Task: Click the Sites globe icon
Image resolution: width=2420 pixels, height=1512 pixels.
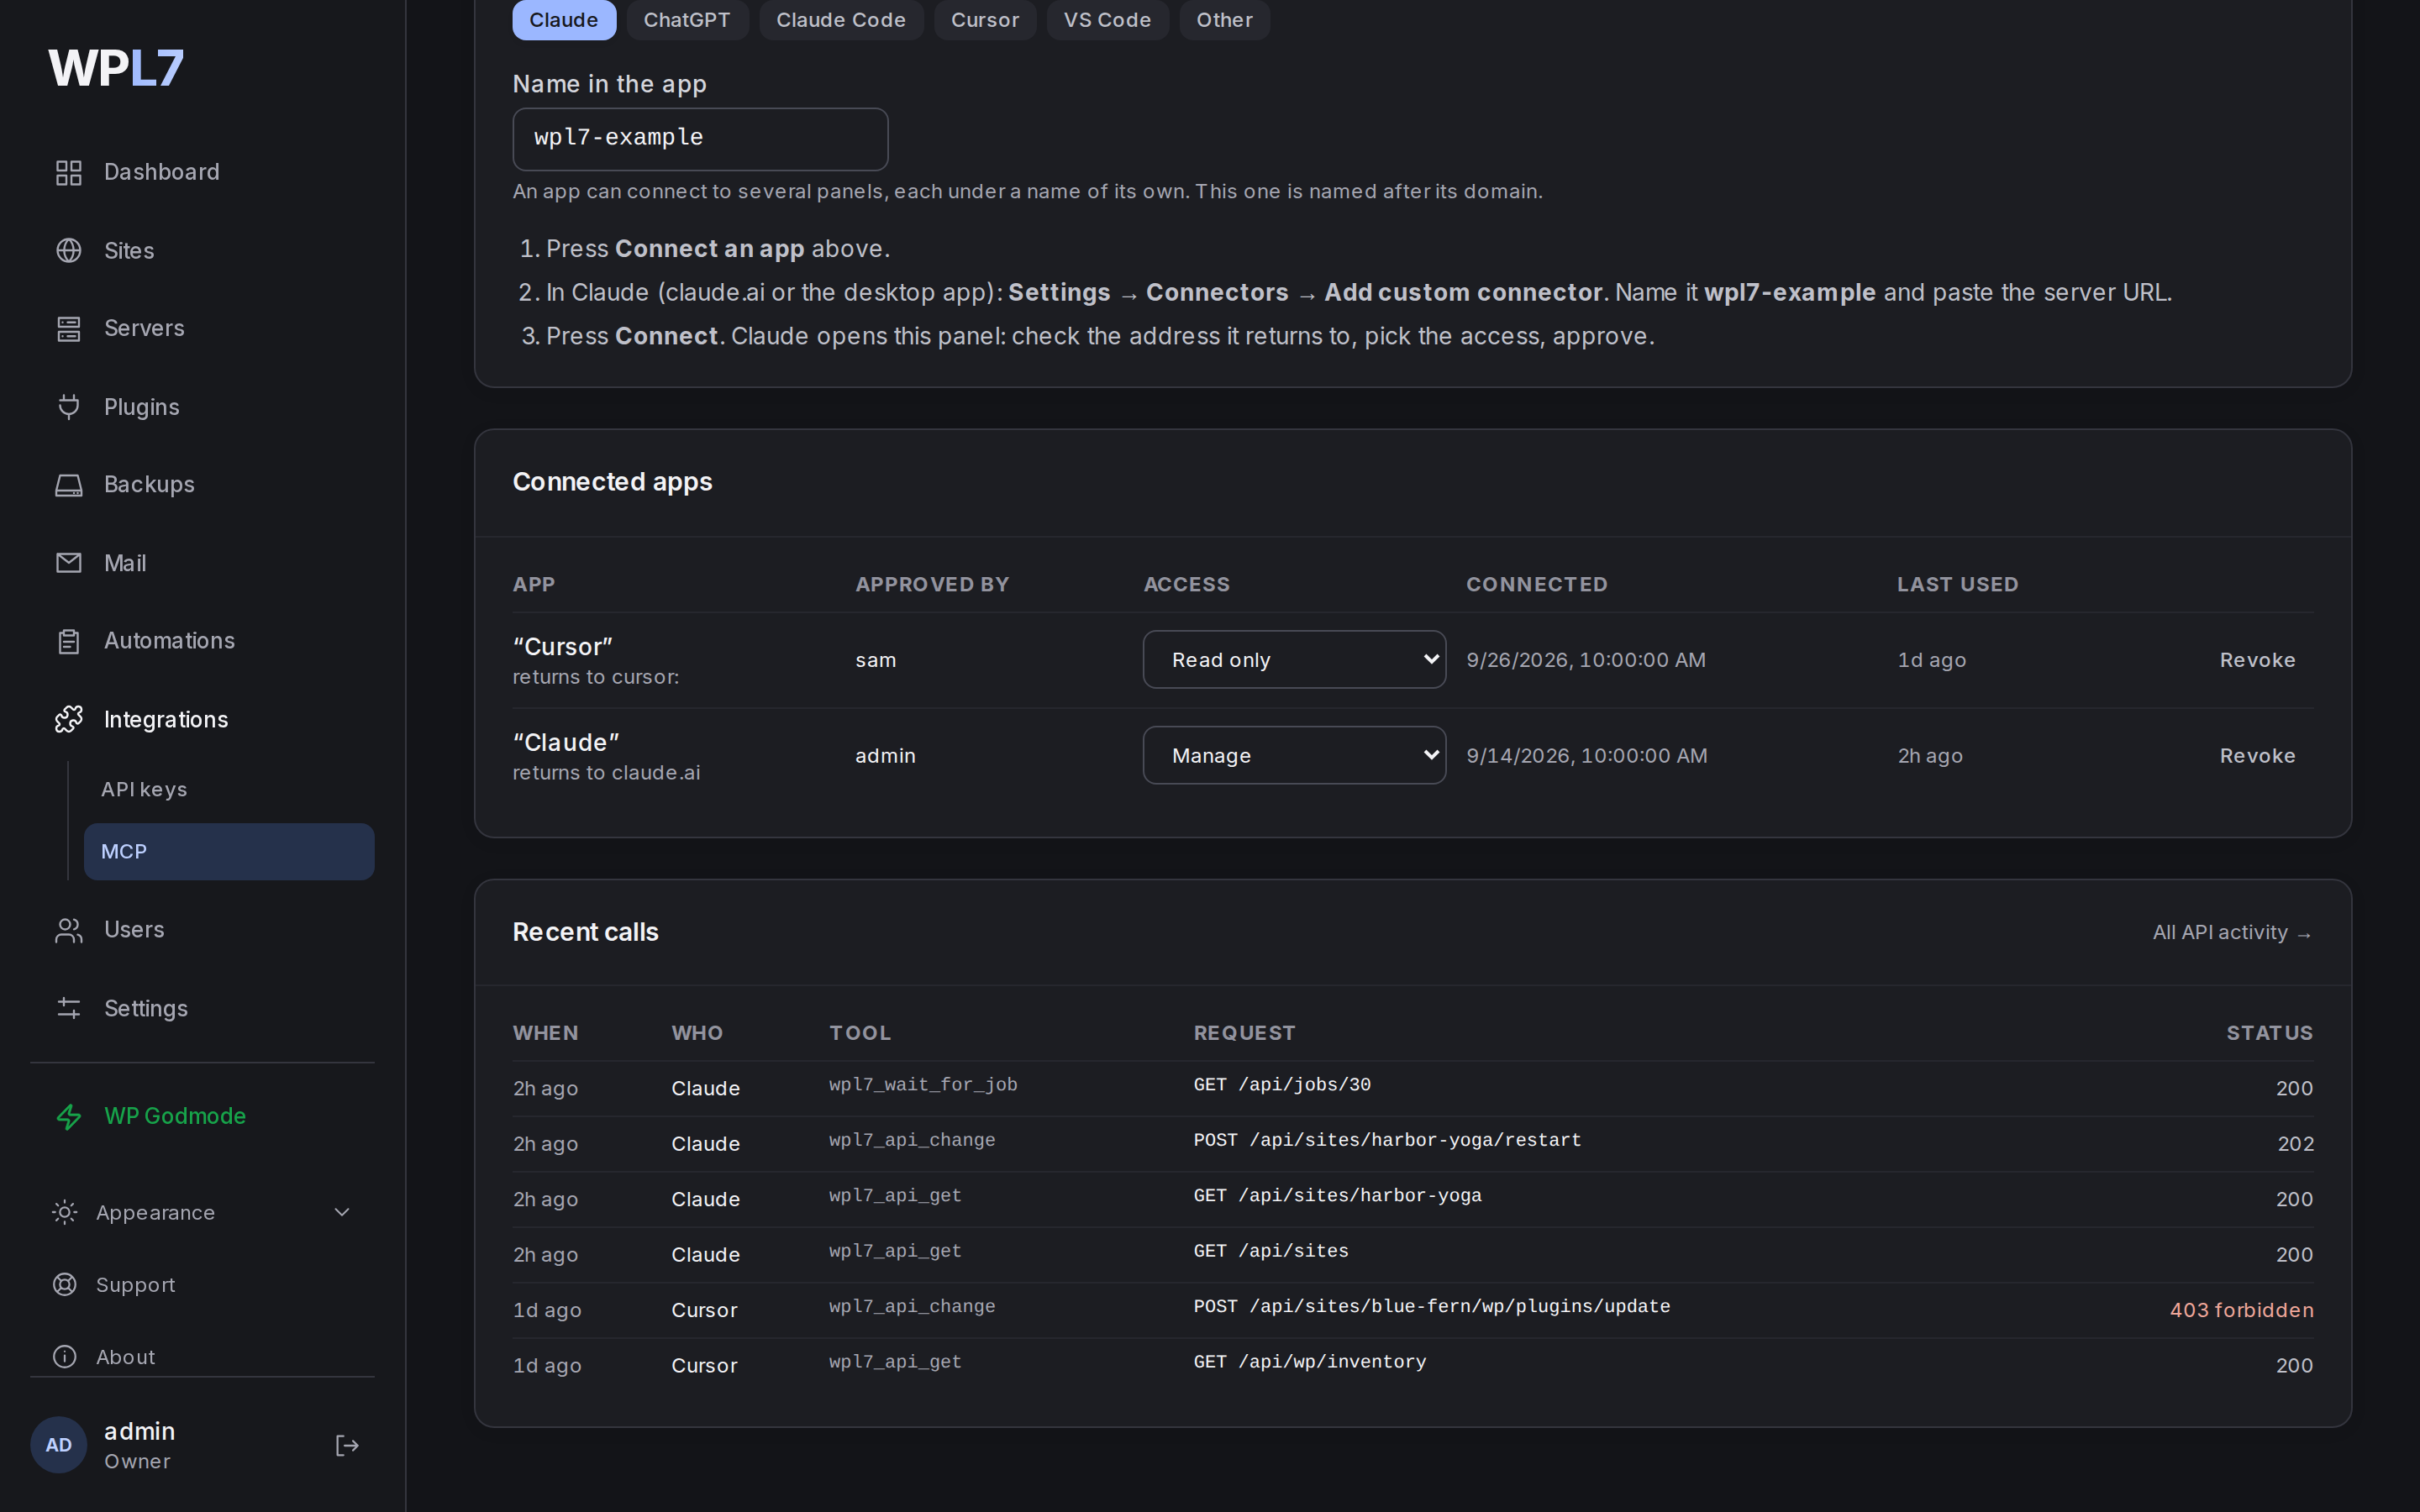Action: (68, 250)
